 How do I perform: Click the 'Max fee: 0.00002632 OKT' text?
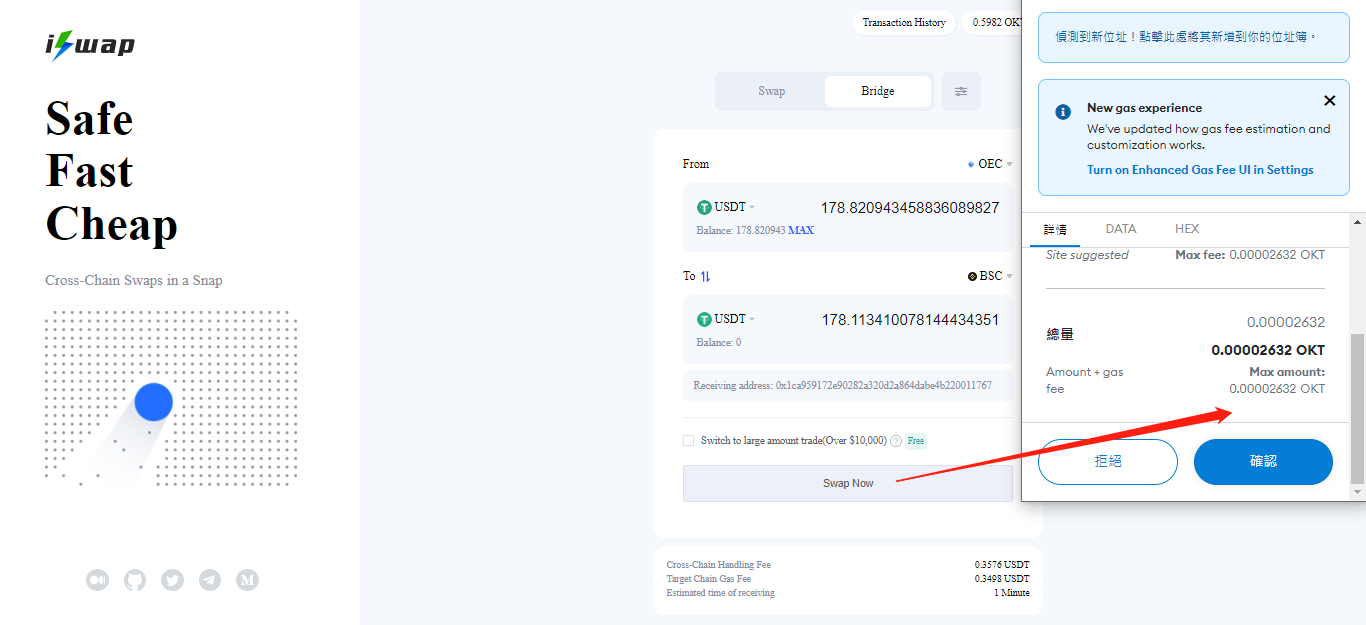(1250, 255)
